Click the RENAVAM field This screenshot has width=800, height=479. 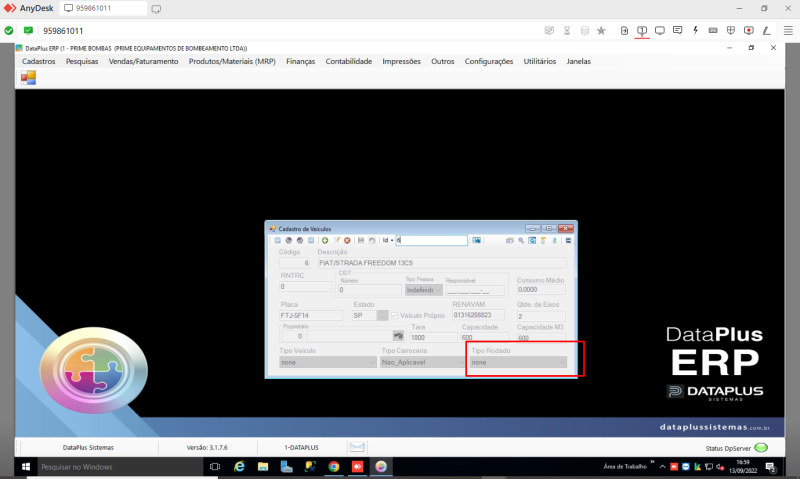478,315
